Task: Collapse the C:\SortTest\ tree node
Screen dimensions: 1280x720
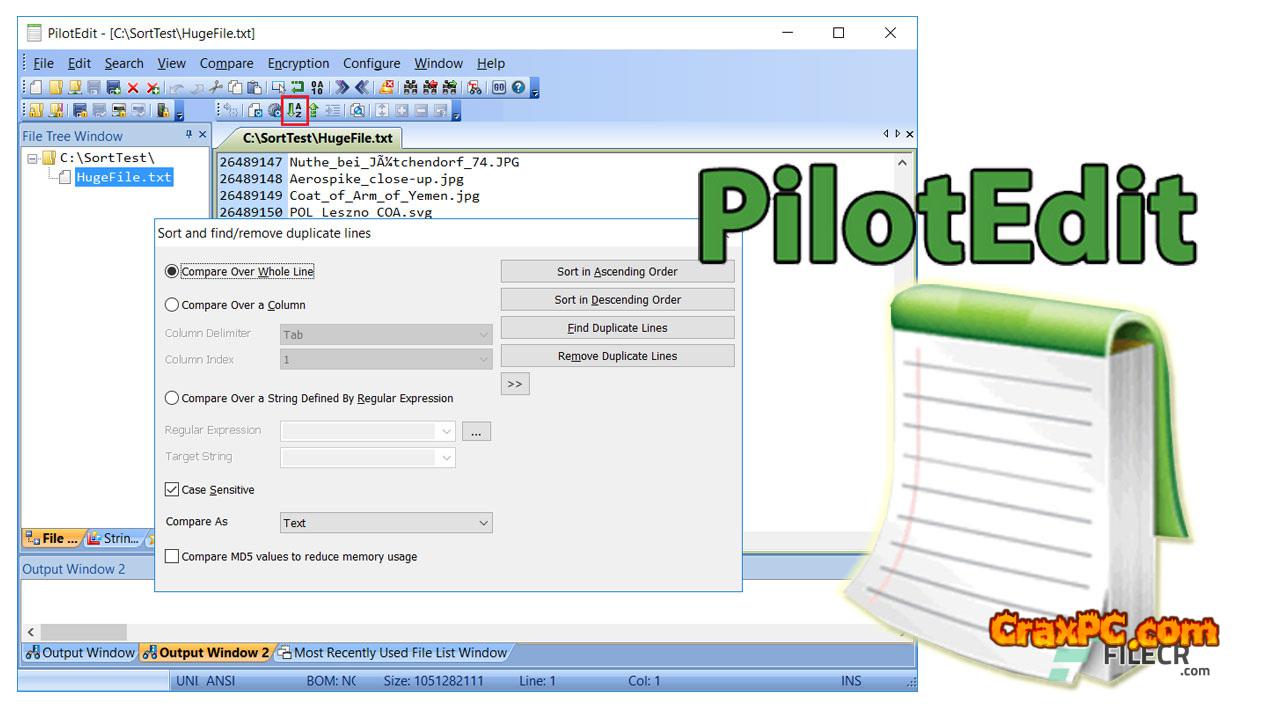Action: (x=33, y=158)
